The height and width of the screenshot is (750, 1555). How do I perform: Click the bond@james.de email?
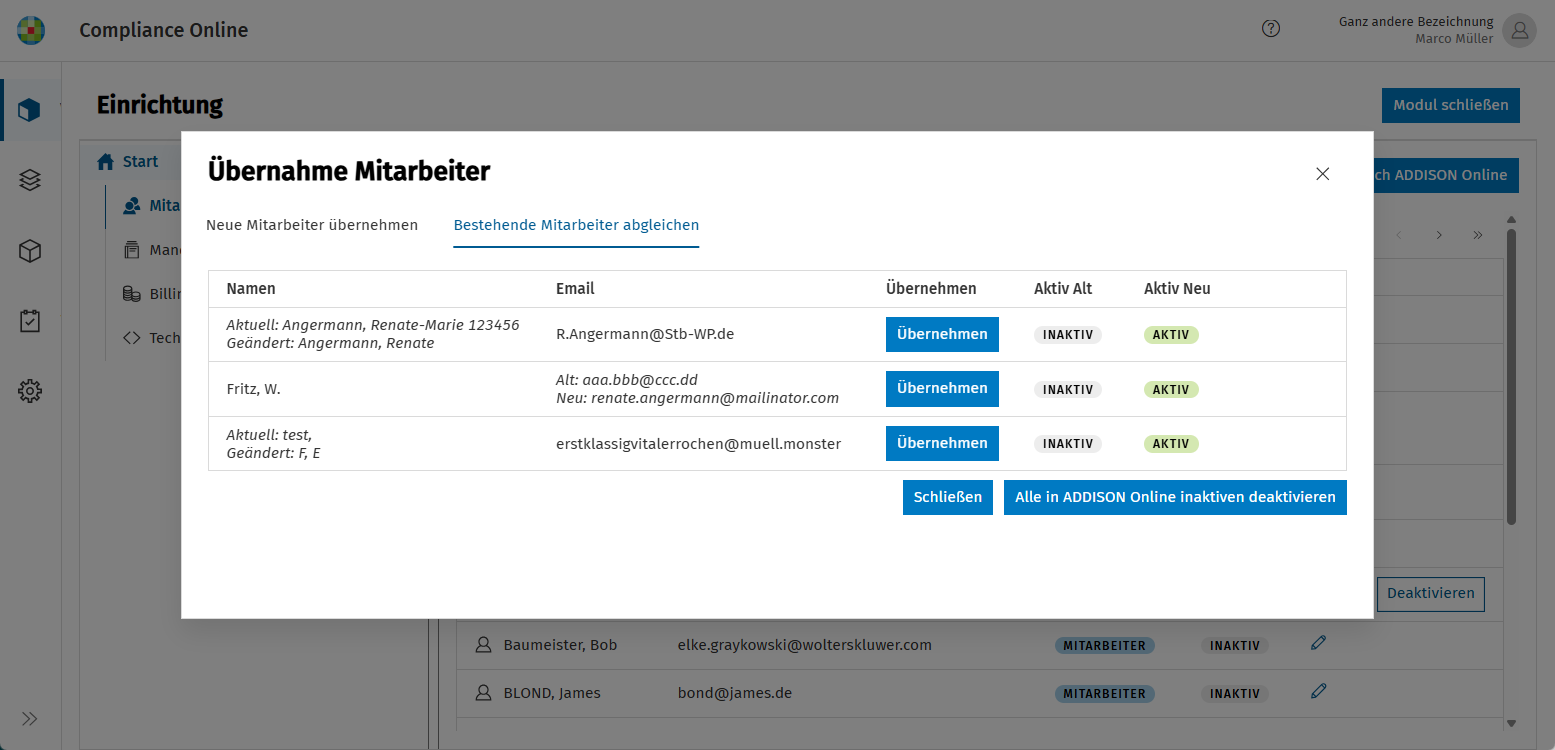tap(734, 692)
